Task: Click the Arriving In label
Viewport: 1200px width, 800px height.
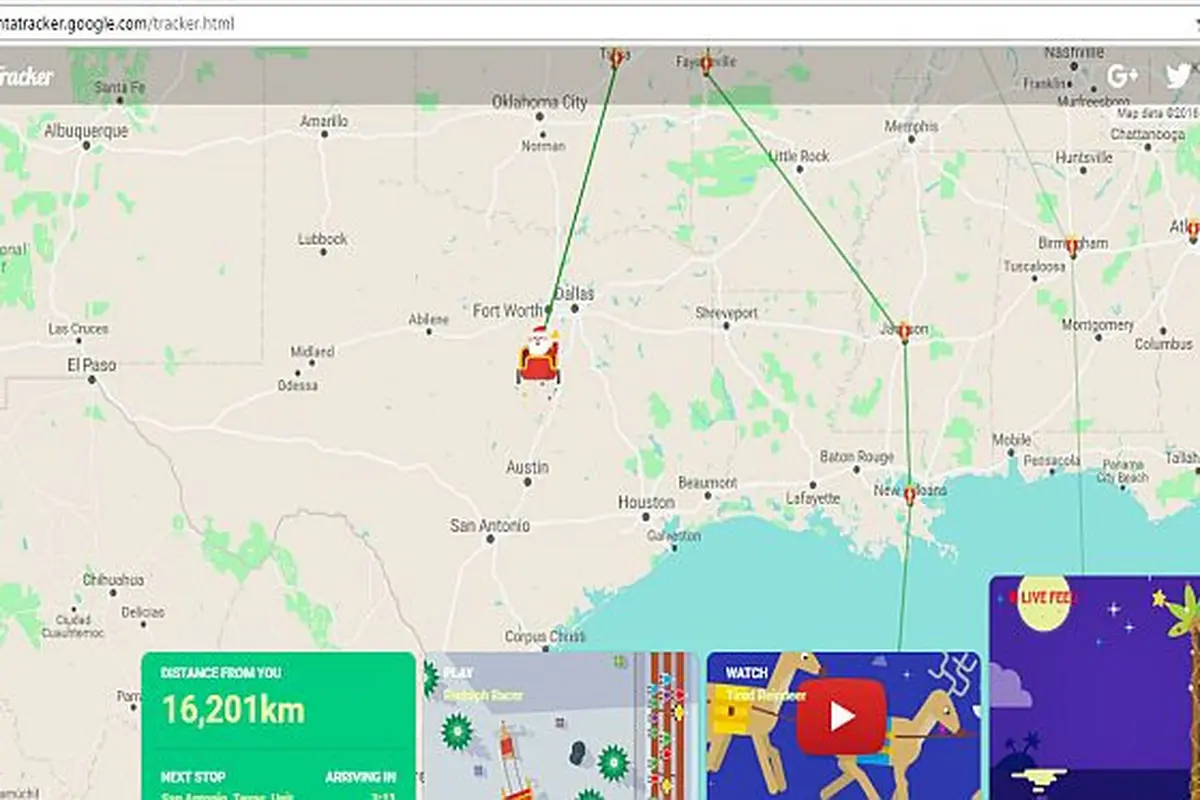Action: tap(360, 777)
